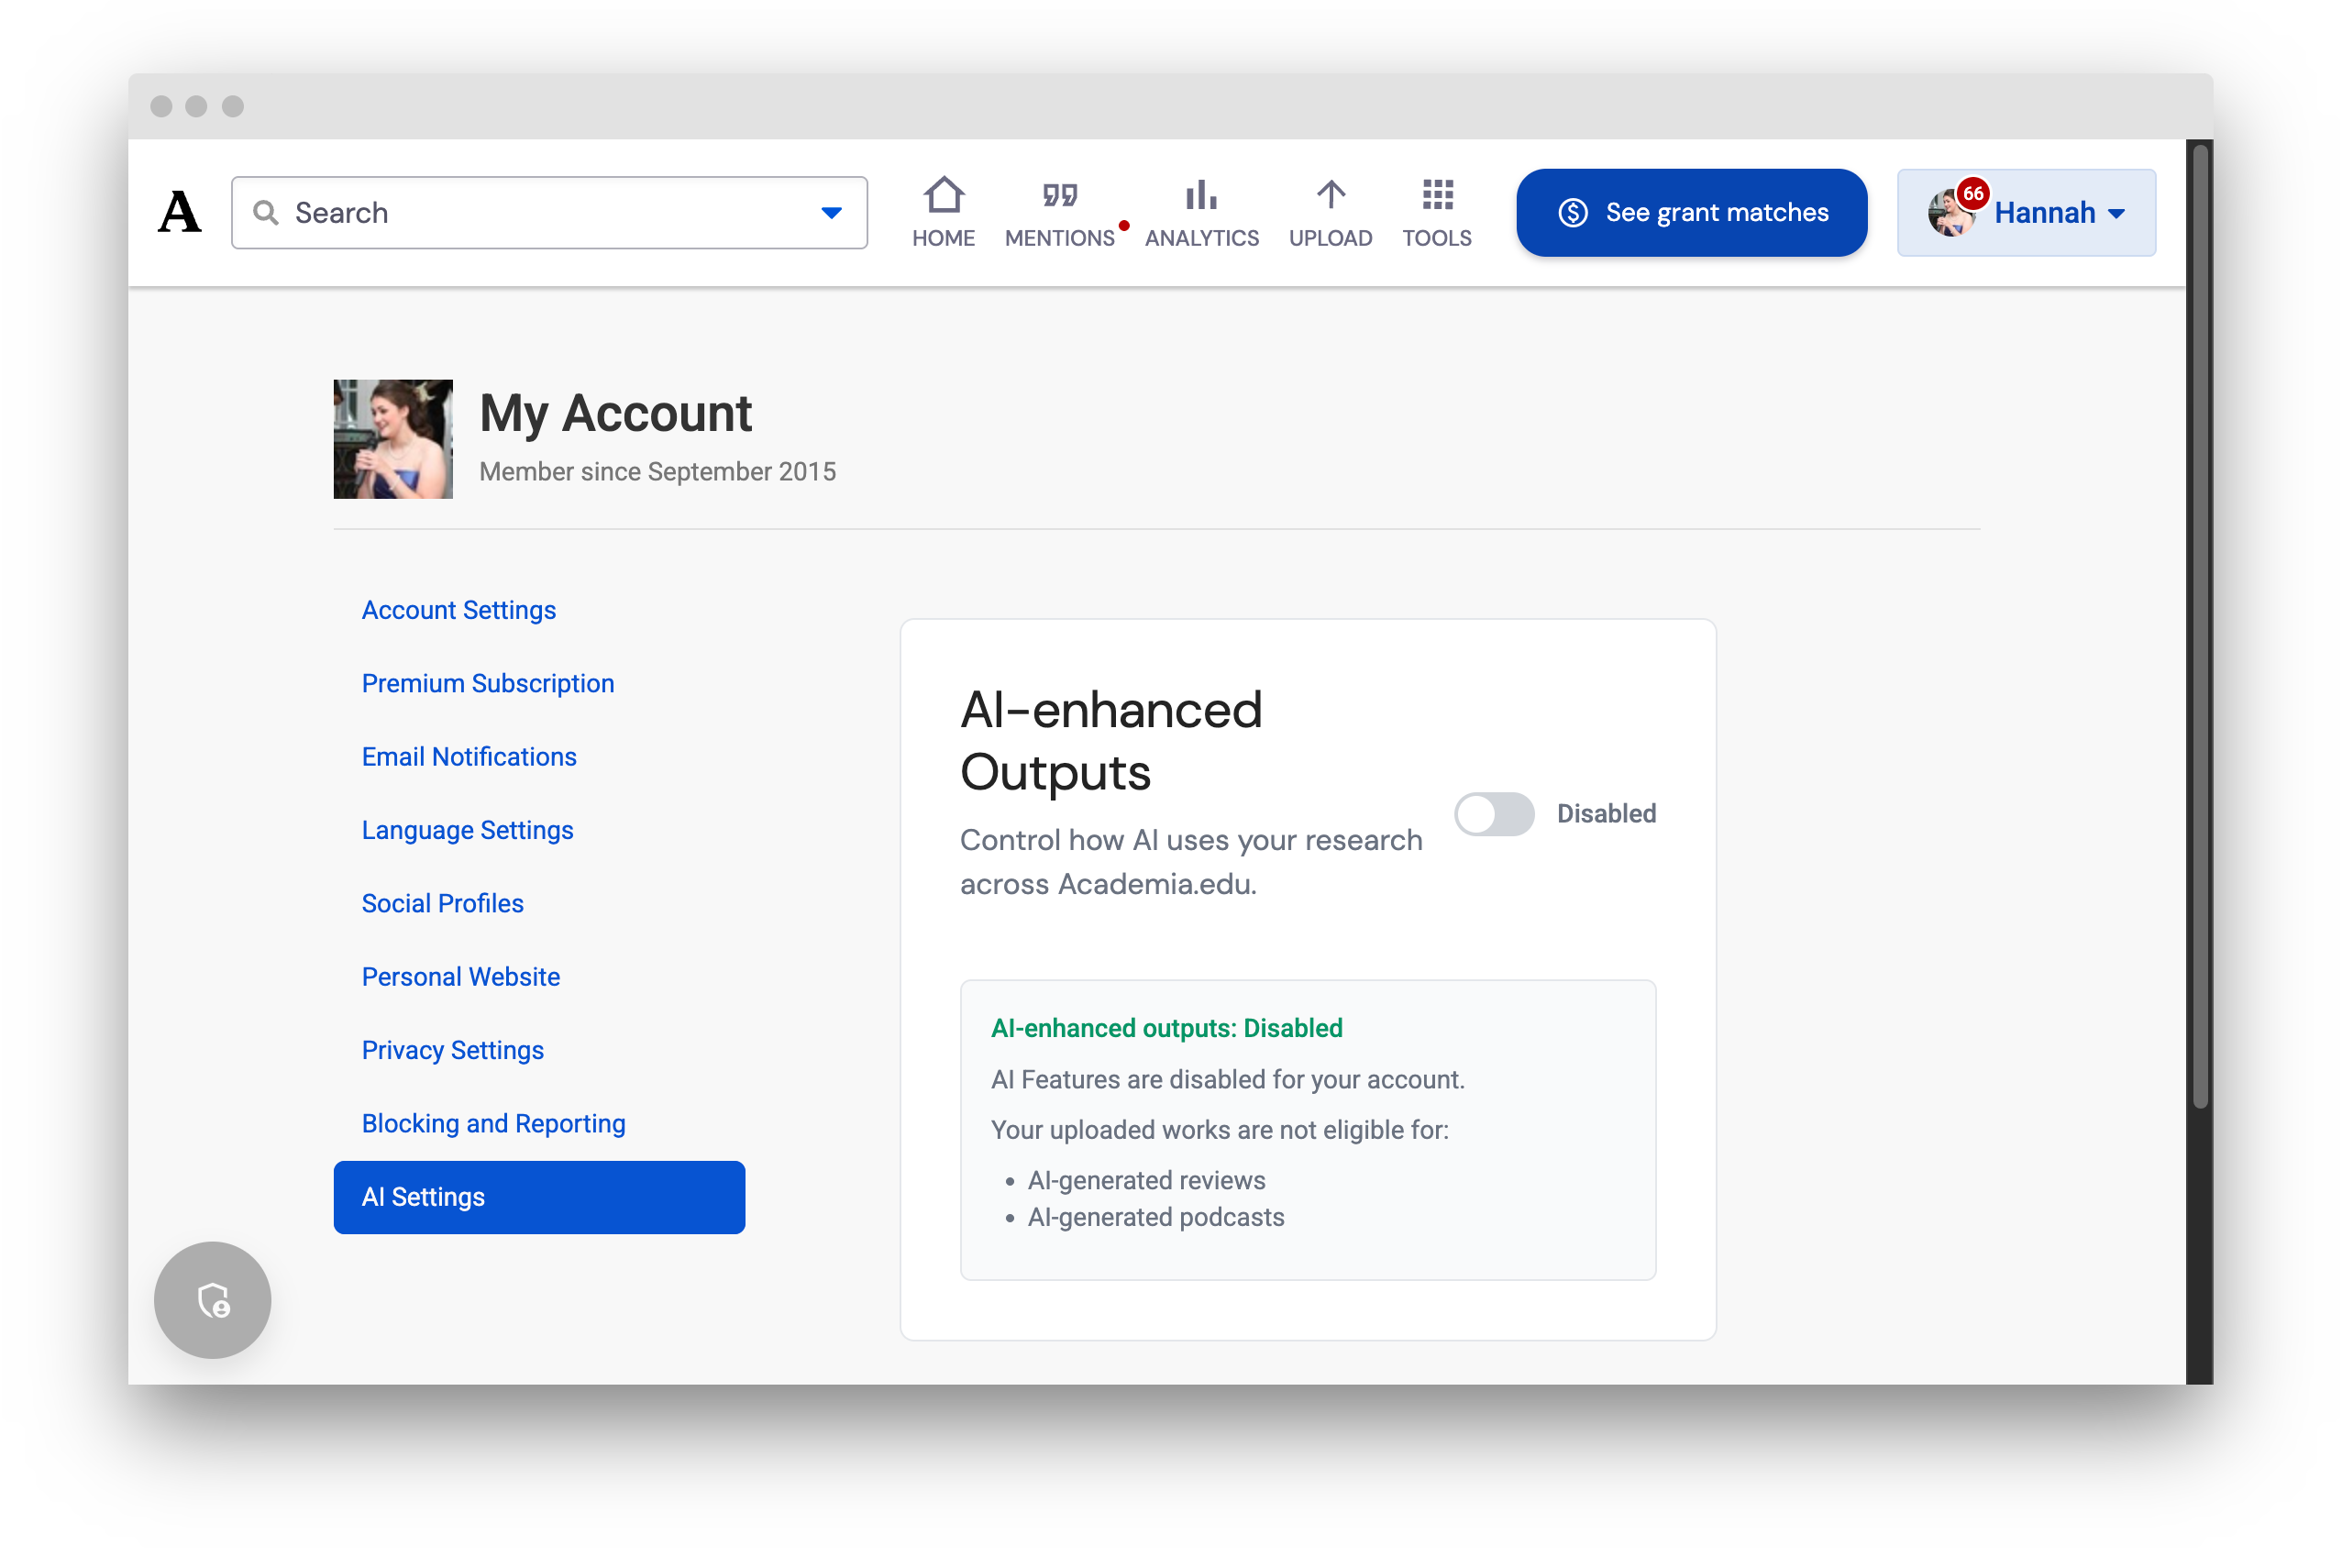
Task: Select the AI Settings tab
Action: [539, 1197]
